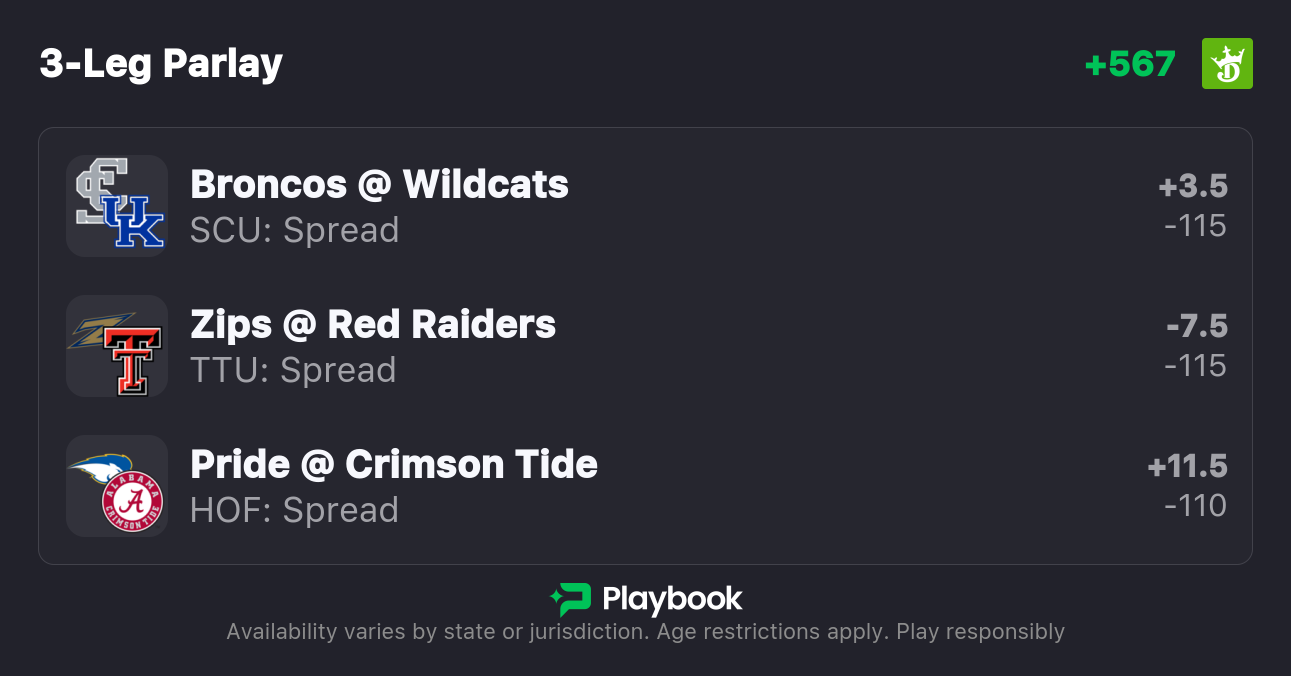The width and height of the screenshot is (1291, 676).
Task: Click the +567 parlay odds
Action: coord(1130,64)
